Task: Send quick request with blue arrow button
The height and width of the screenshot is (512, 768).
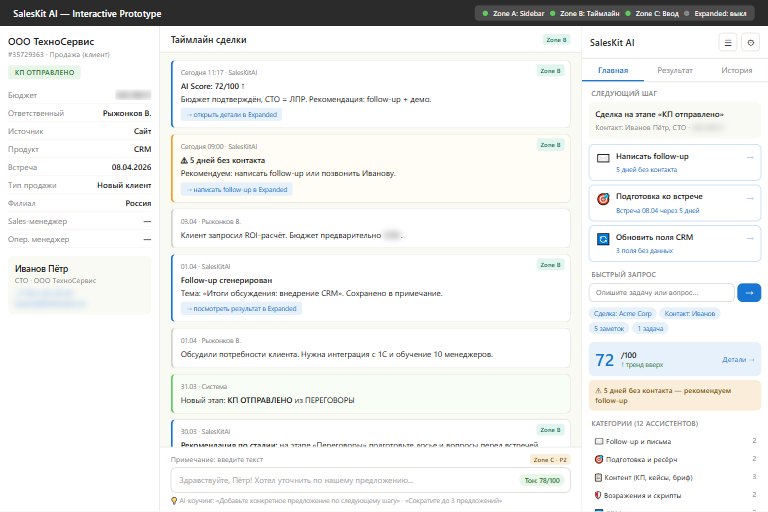Action: pyautogui.click(x=749, y=293)
